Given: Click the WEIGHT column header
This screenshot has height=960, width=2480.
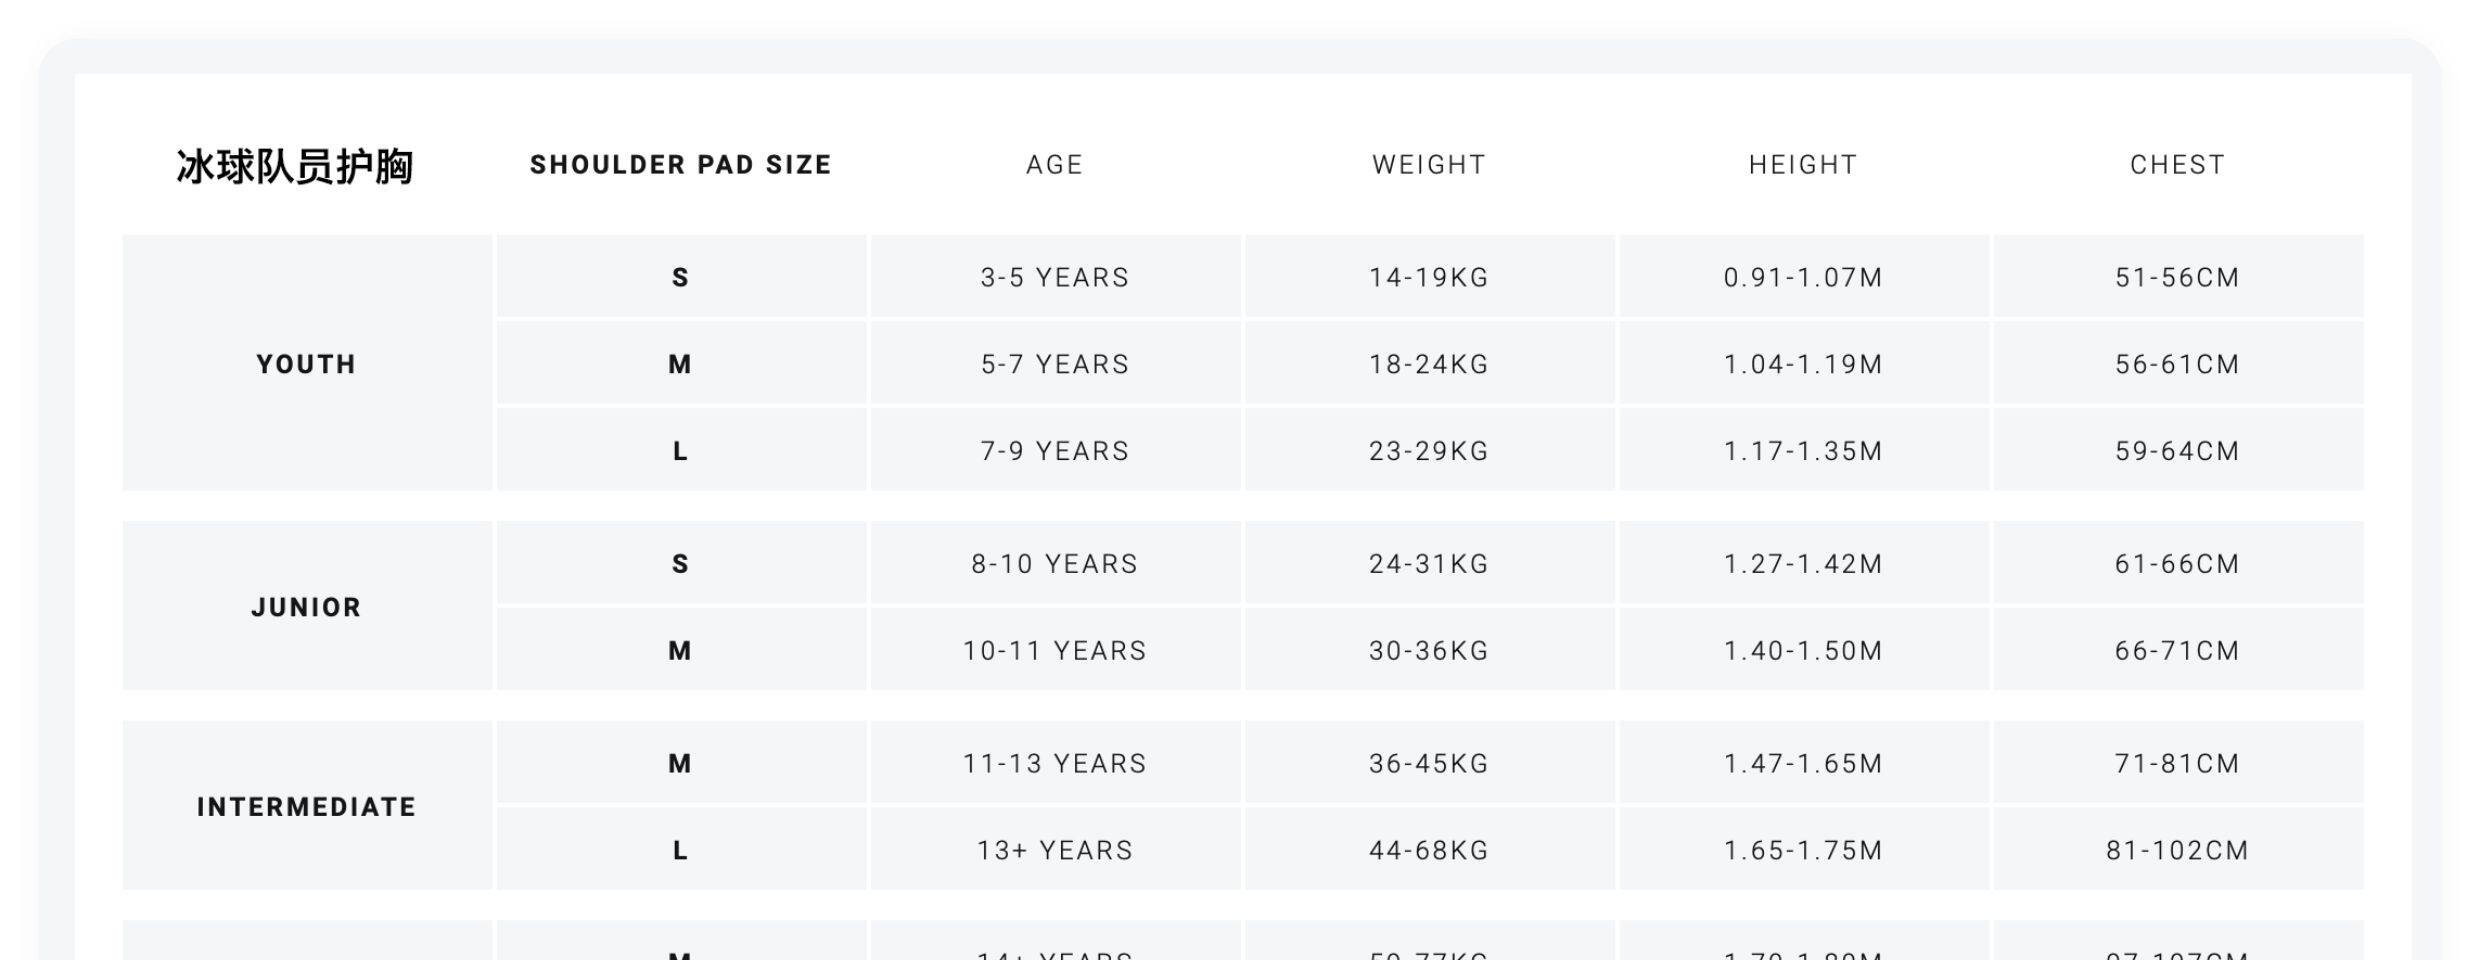Looking at the screenshot, I should [1428, 165].
